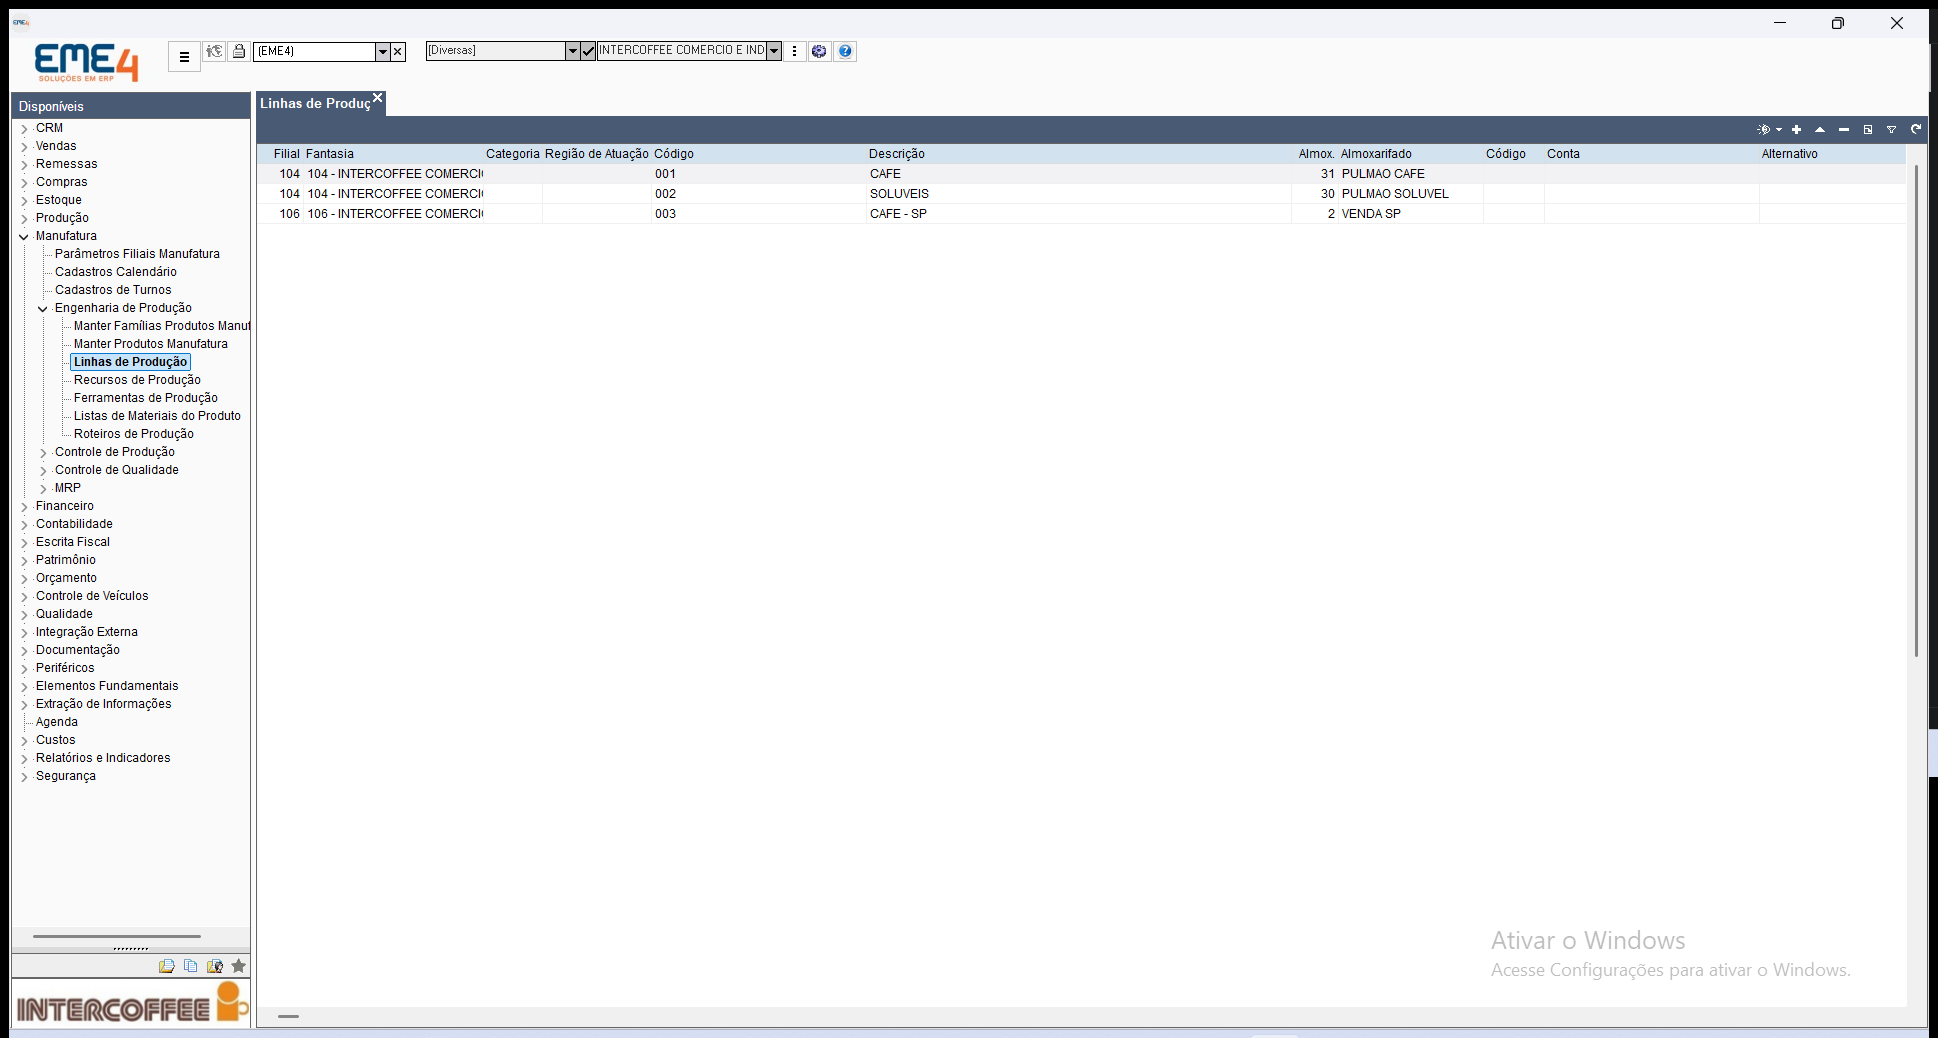Expand the MRP tree node
The width and height of the screenshot is (1938, 1038).
(43, 489)
